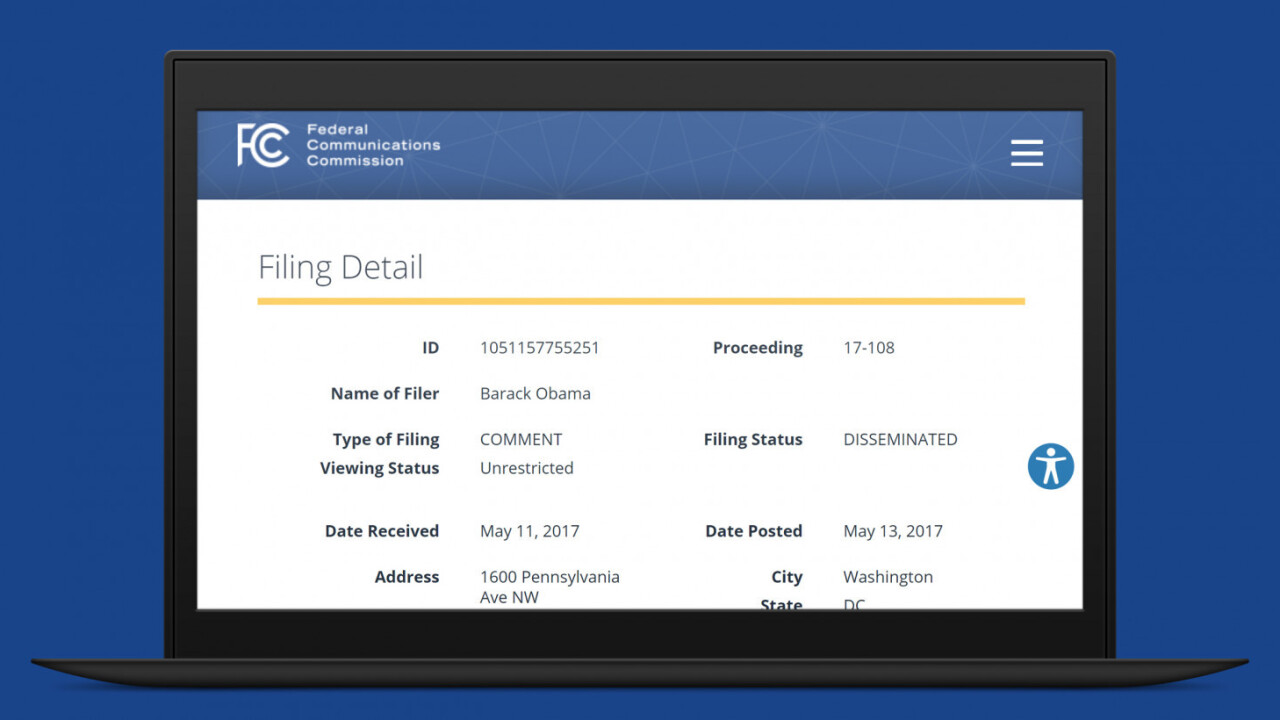
Task: Click the DISSEMINATED filing status value
Action: [x=900, y=440]
